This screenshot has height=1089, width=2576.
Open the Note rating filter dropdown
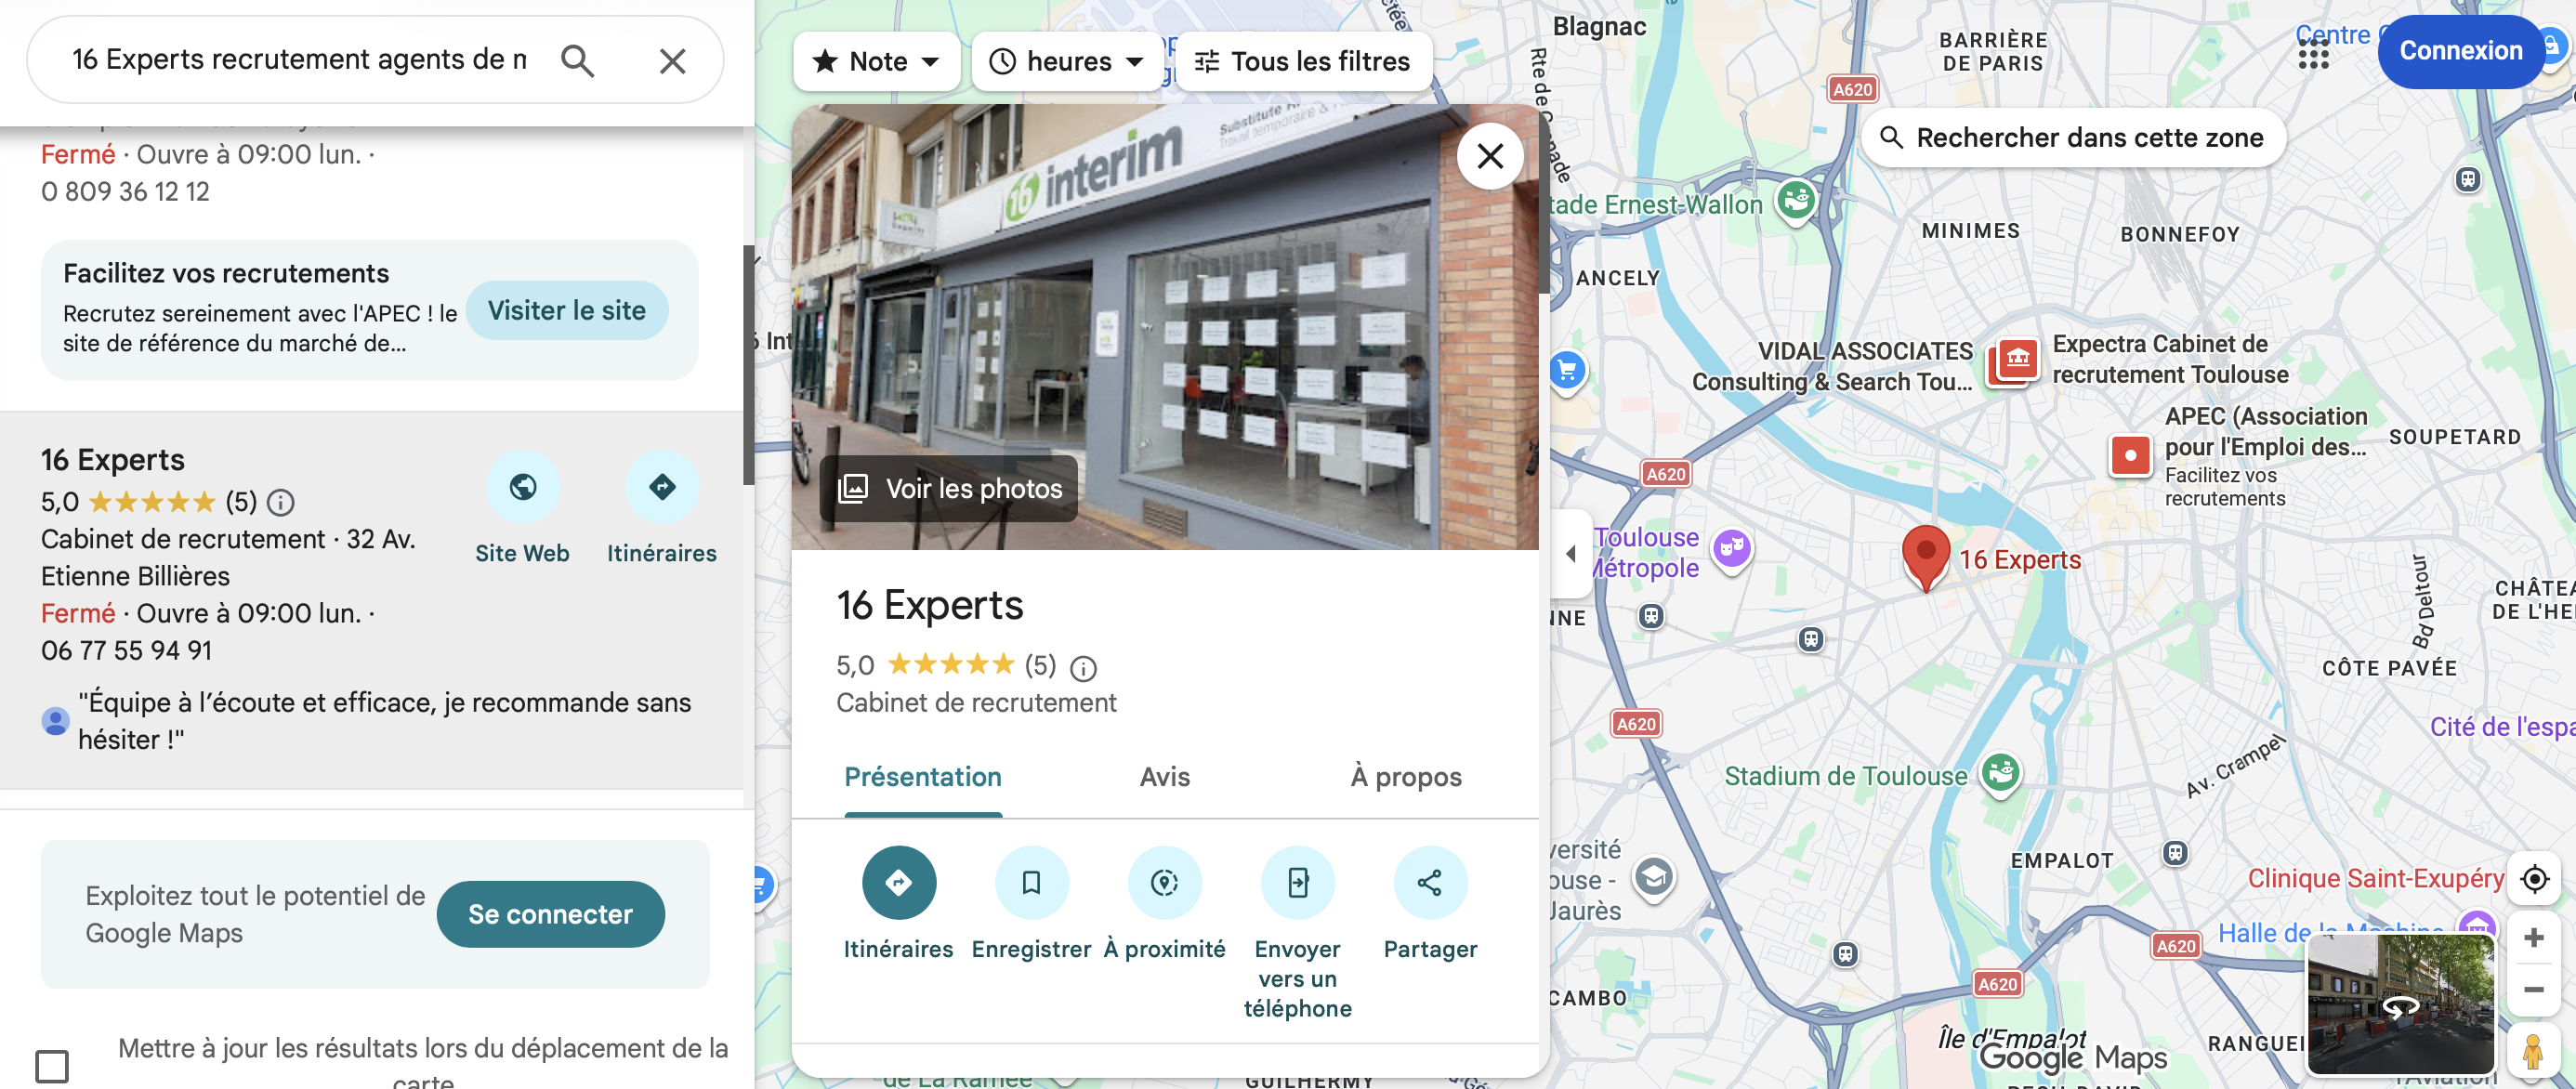click(x=876, y=62)
